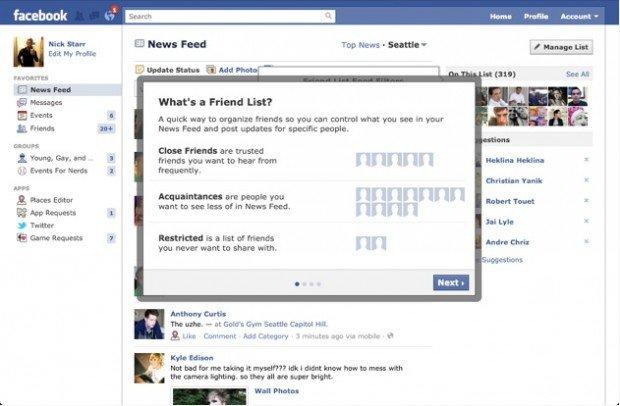Click the Next button in dialog

pos(451,283)
